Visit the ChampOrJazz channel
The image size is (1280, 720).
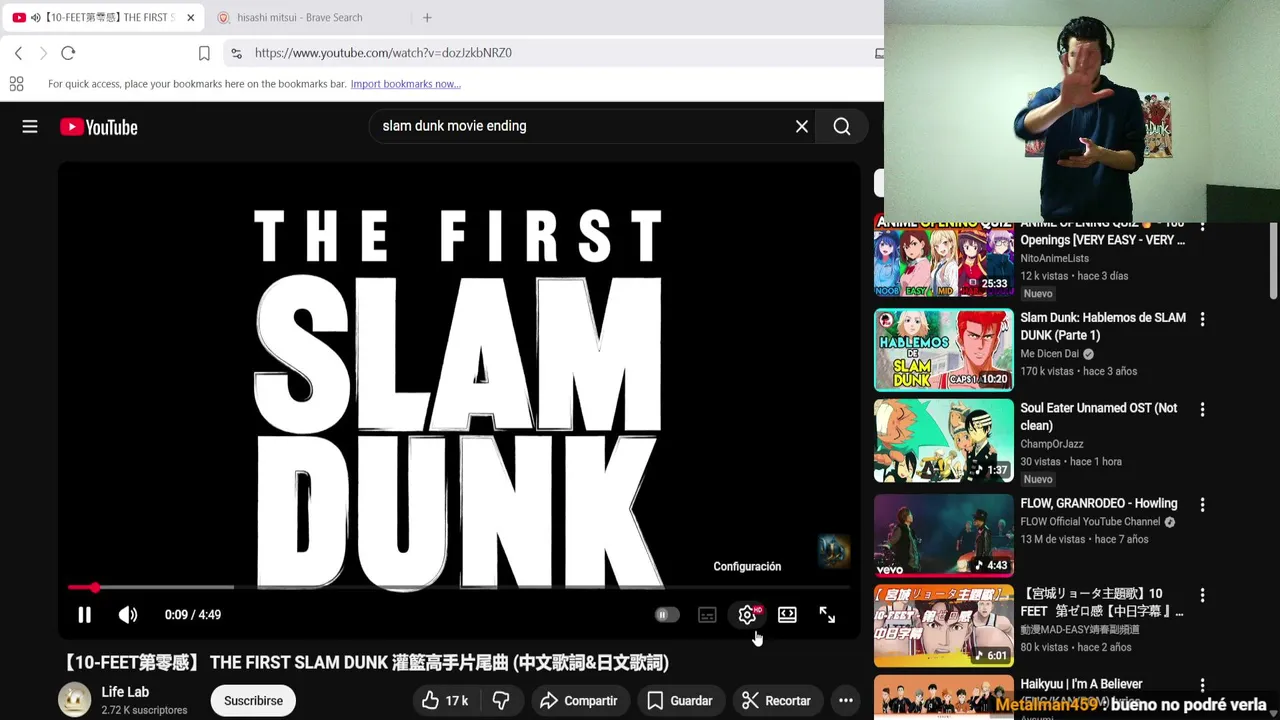point(1052,444)
